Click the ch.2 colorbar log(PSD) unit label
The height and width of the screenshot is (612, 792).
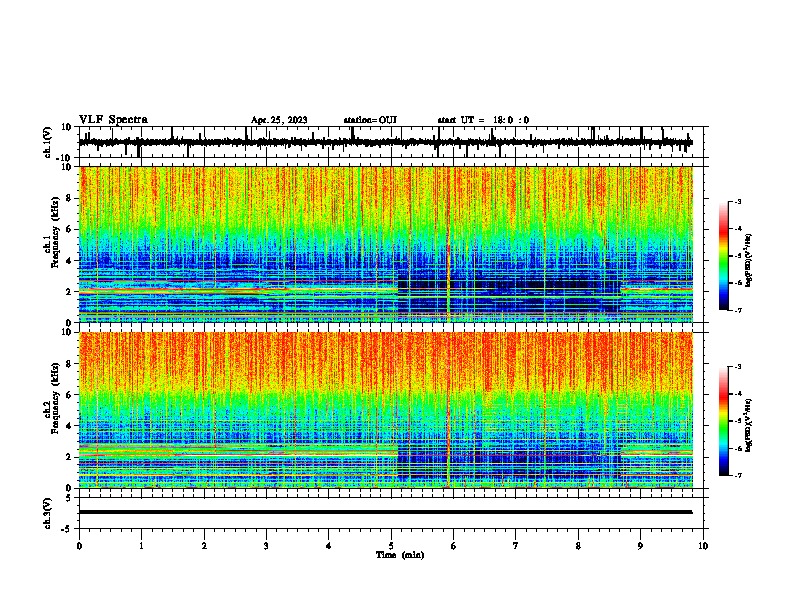[x=749, y=425]
